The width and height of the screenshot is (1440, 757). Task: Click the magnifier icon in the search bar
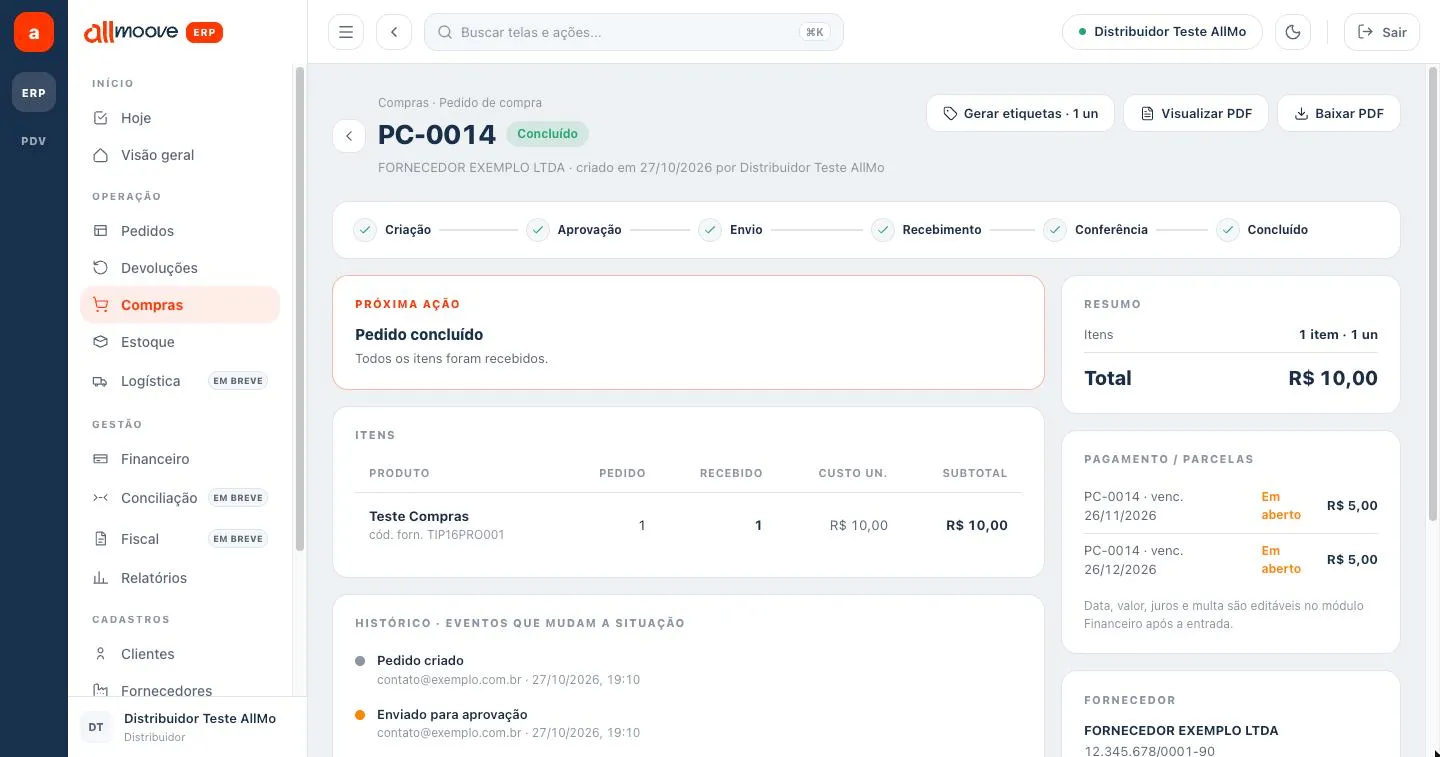[445, 32]
